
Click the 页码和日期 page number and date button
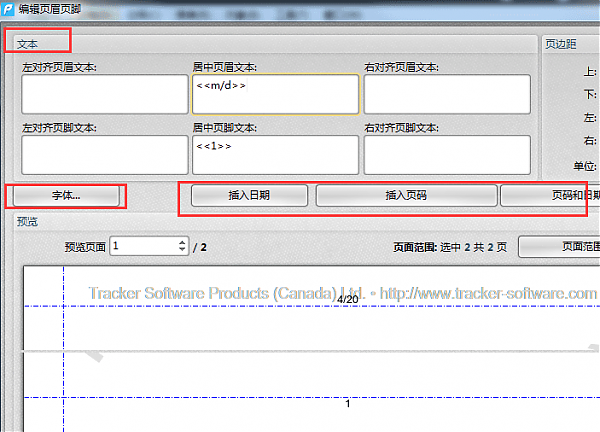point(550,196)
